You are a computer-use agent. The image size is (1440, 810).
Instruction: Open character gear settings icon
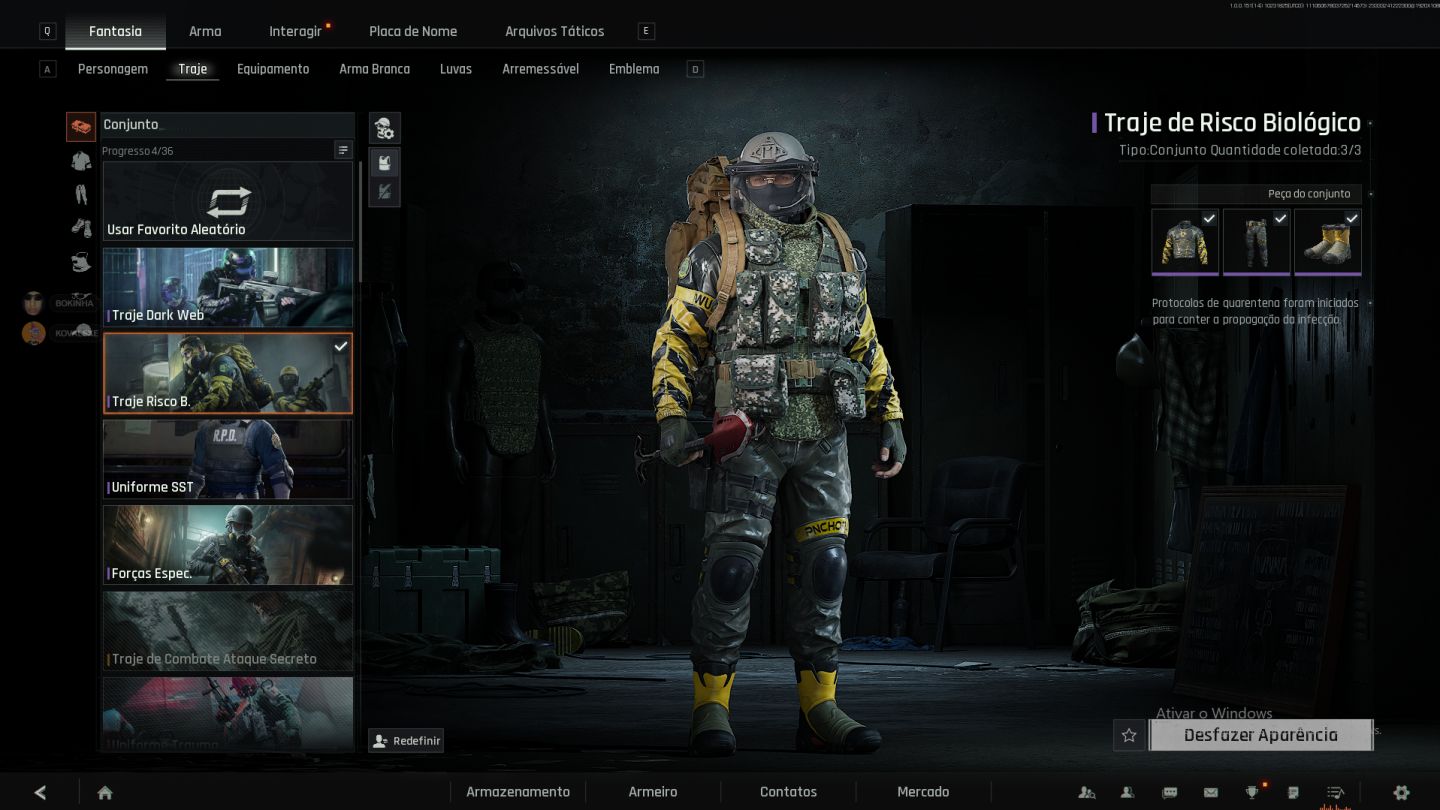click(385, 128)
